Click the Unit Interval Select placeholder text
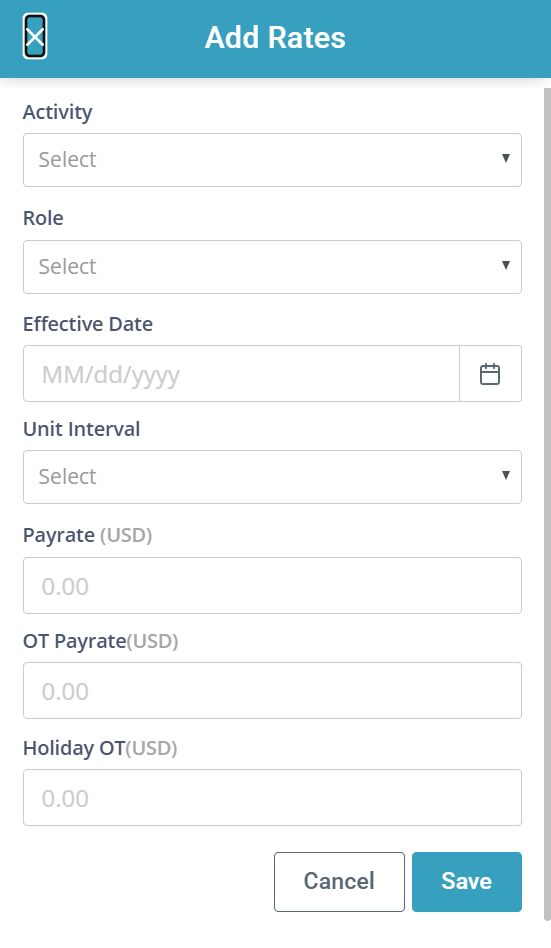This screenshot has height=948, width=551. point(67,476)
